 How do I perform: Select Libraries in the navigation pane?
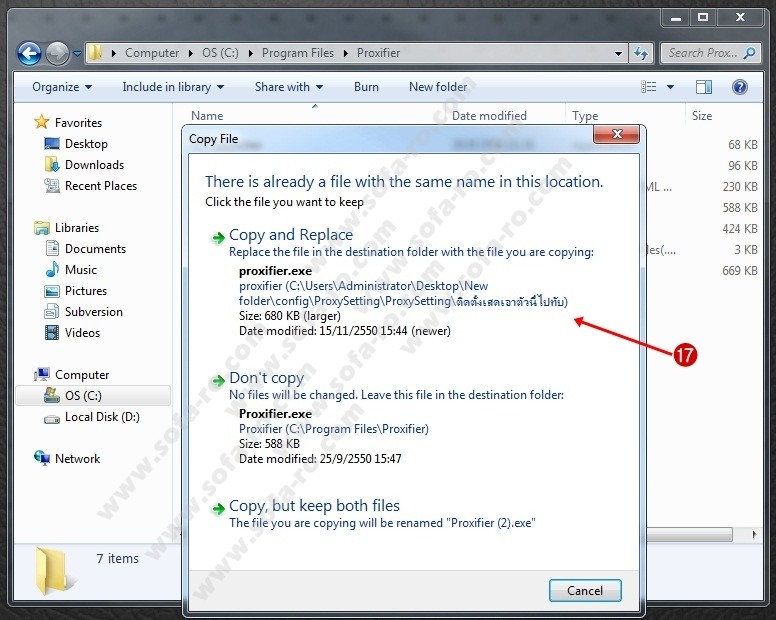pyautogui.click(x=77, y=228)
